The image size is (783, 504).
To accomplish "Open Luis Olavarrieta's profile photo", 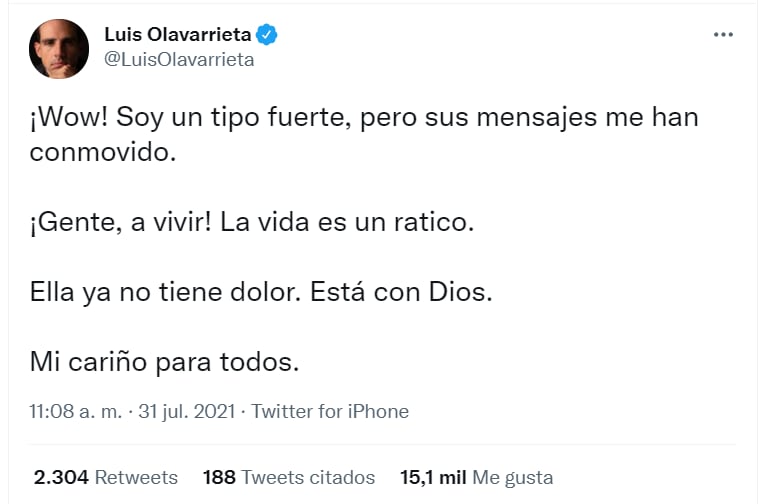I will click(60, 48).
